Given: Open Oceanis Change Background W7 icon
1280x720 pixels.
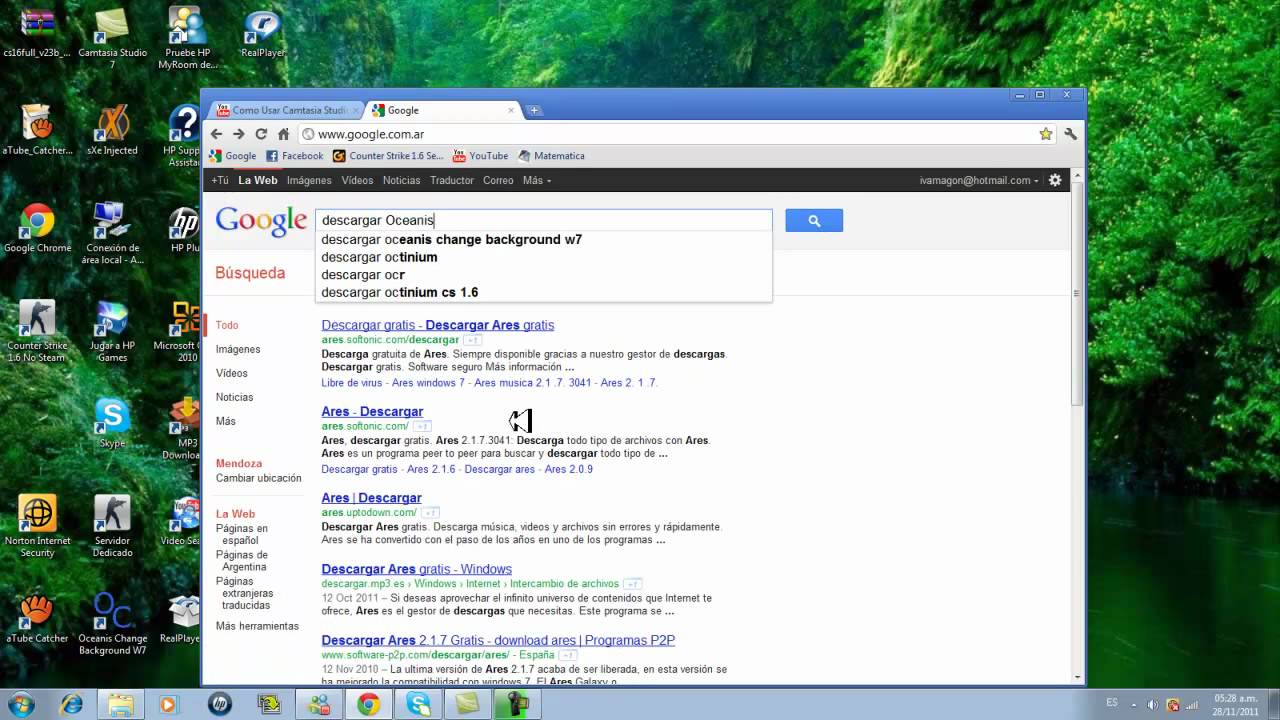Looking at the screenshot, I should click(x=112, y=624).
